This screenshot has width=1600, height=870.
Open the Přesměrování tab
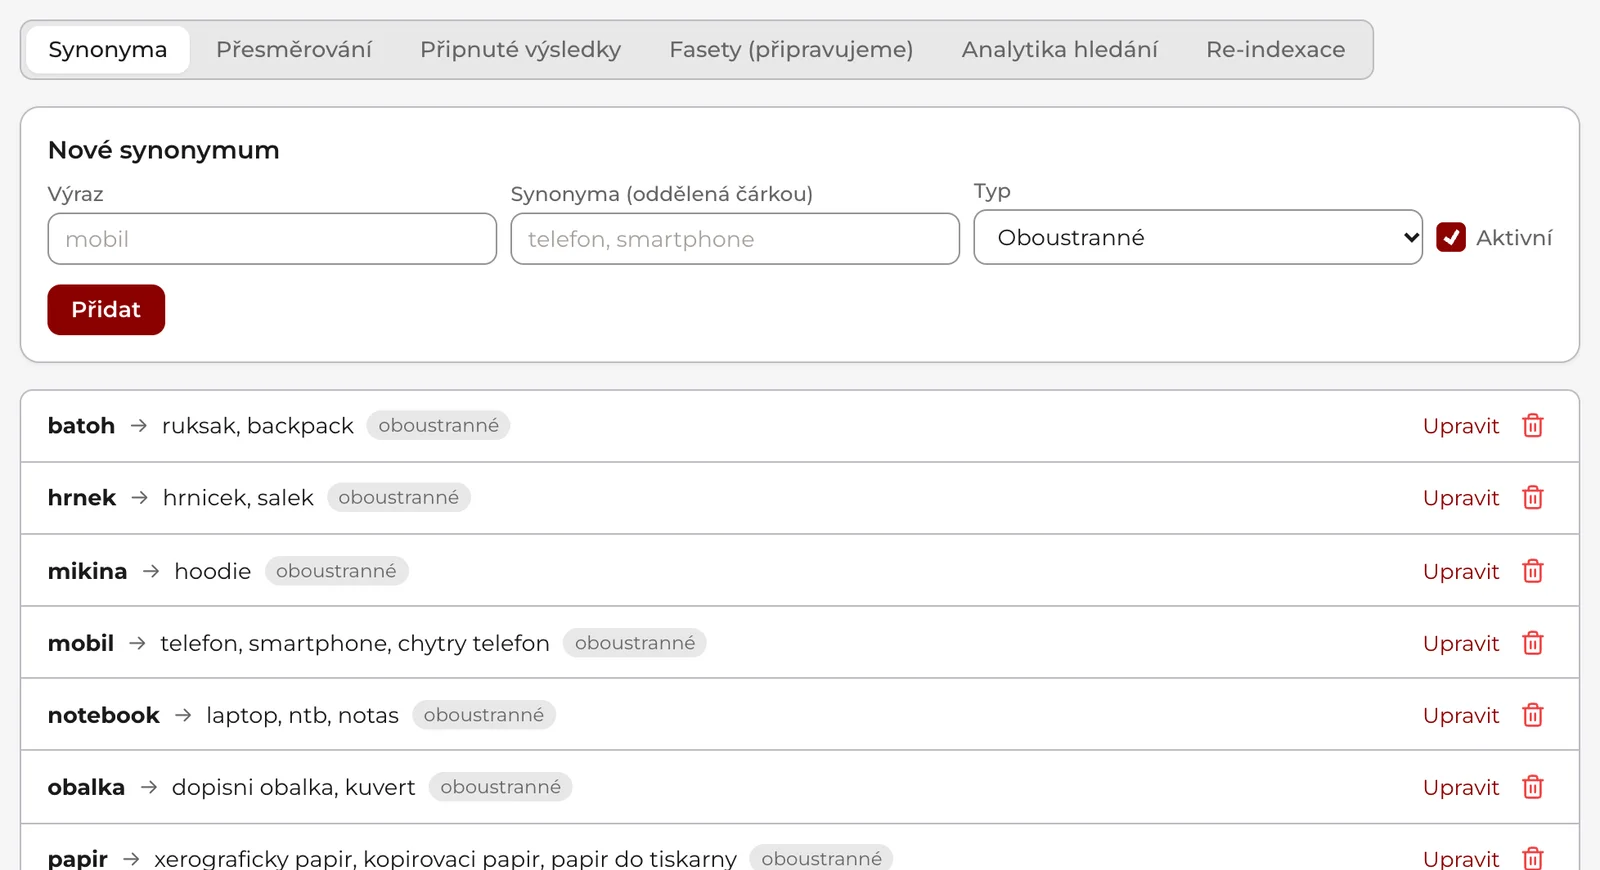pos(294,50)
